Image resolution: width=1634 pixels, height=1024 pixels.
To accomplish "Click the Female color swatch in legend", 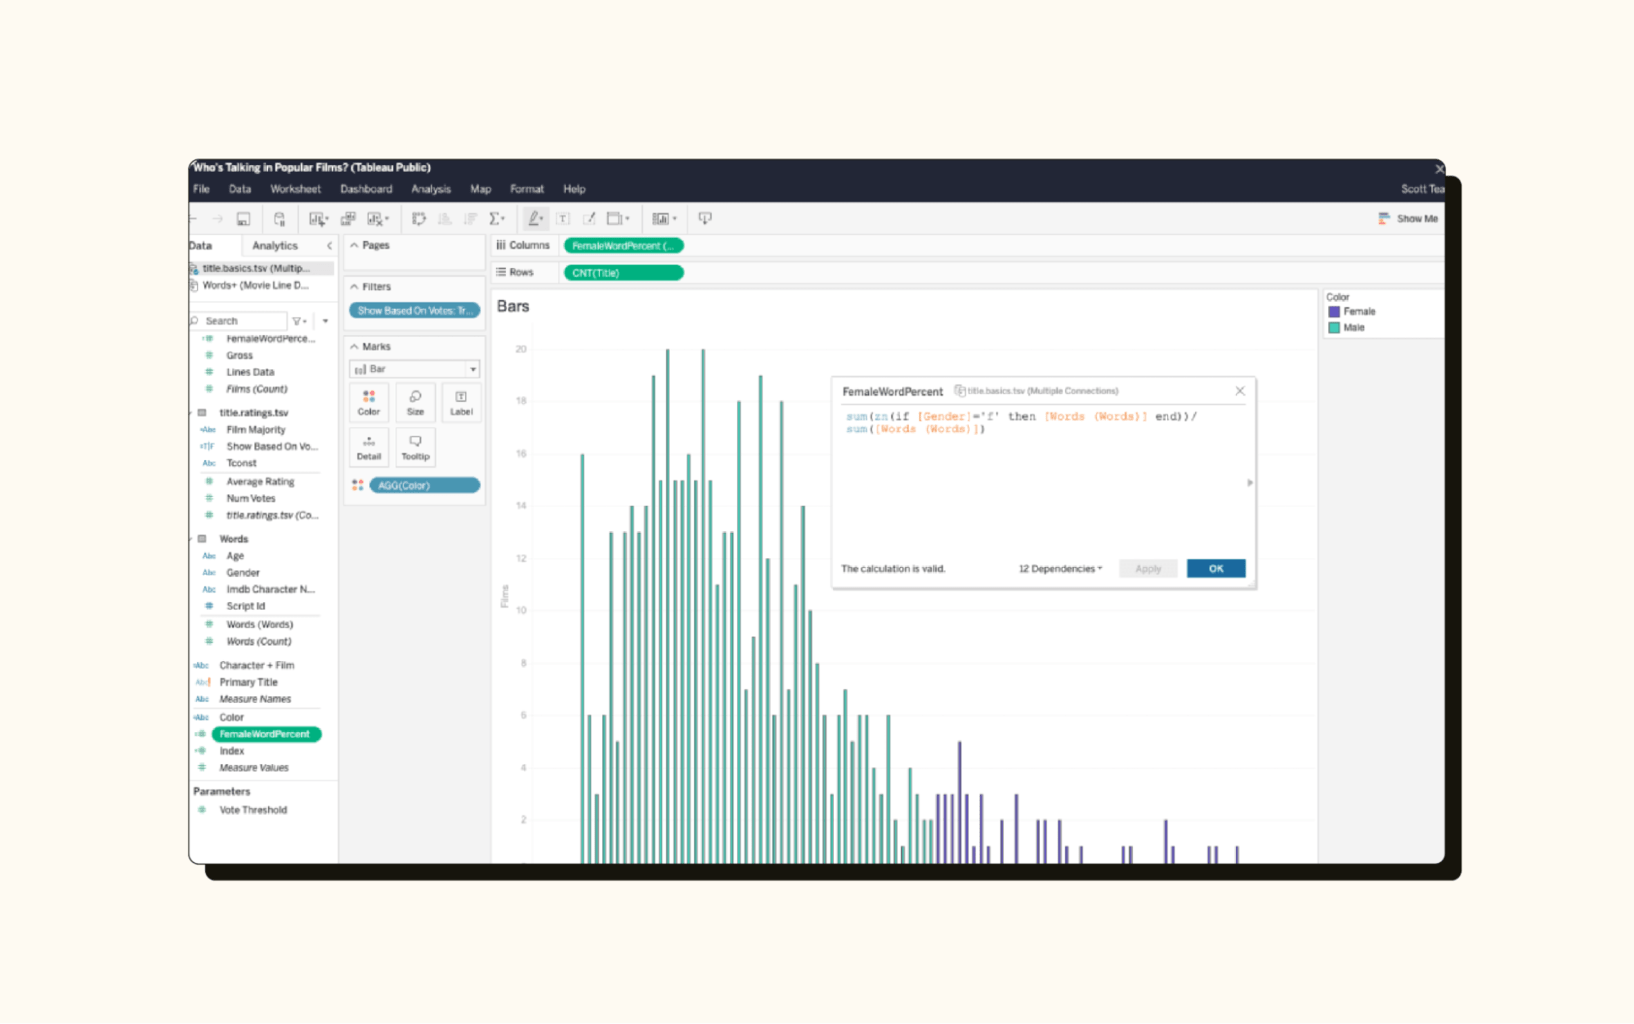I will coord(1333,311).
